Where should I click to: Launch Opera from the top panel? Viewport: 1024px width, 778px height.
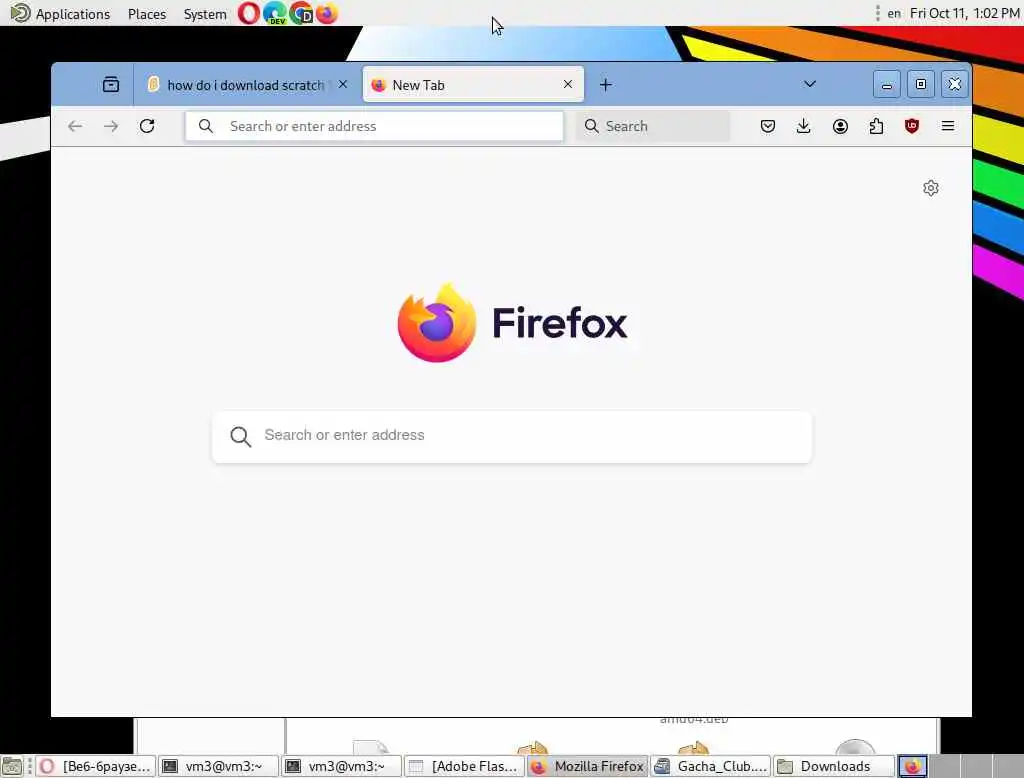pyautogui.click(x=248, y=13)
